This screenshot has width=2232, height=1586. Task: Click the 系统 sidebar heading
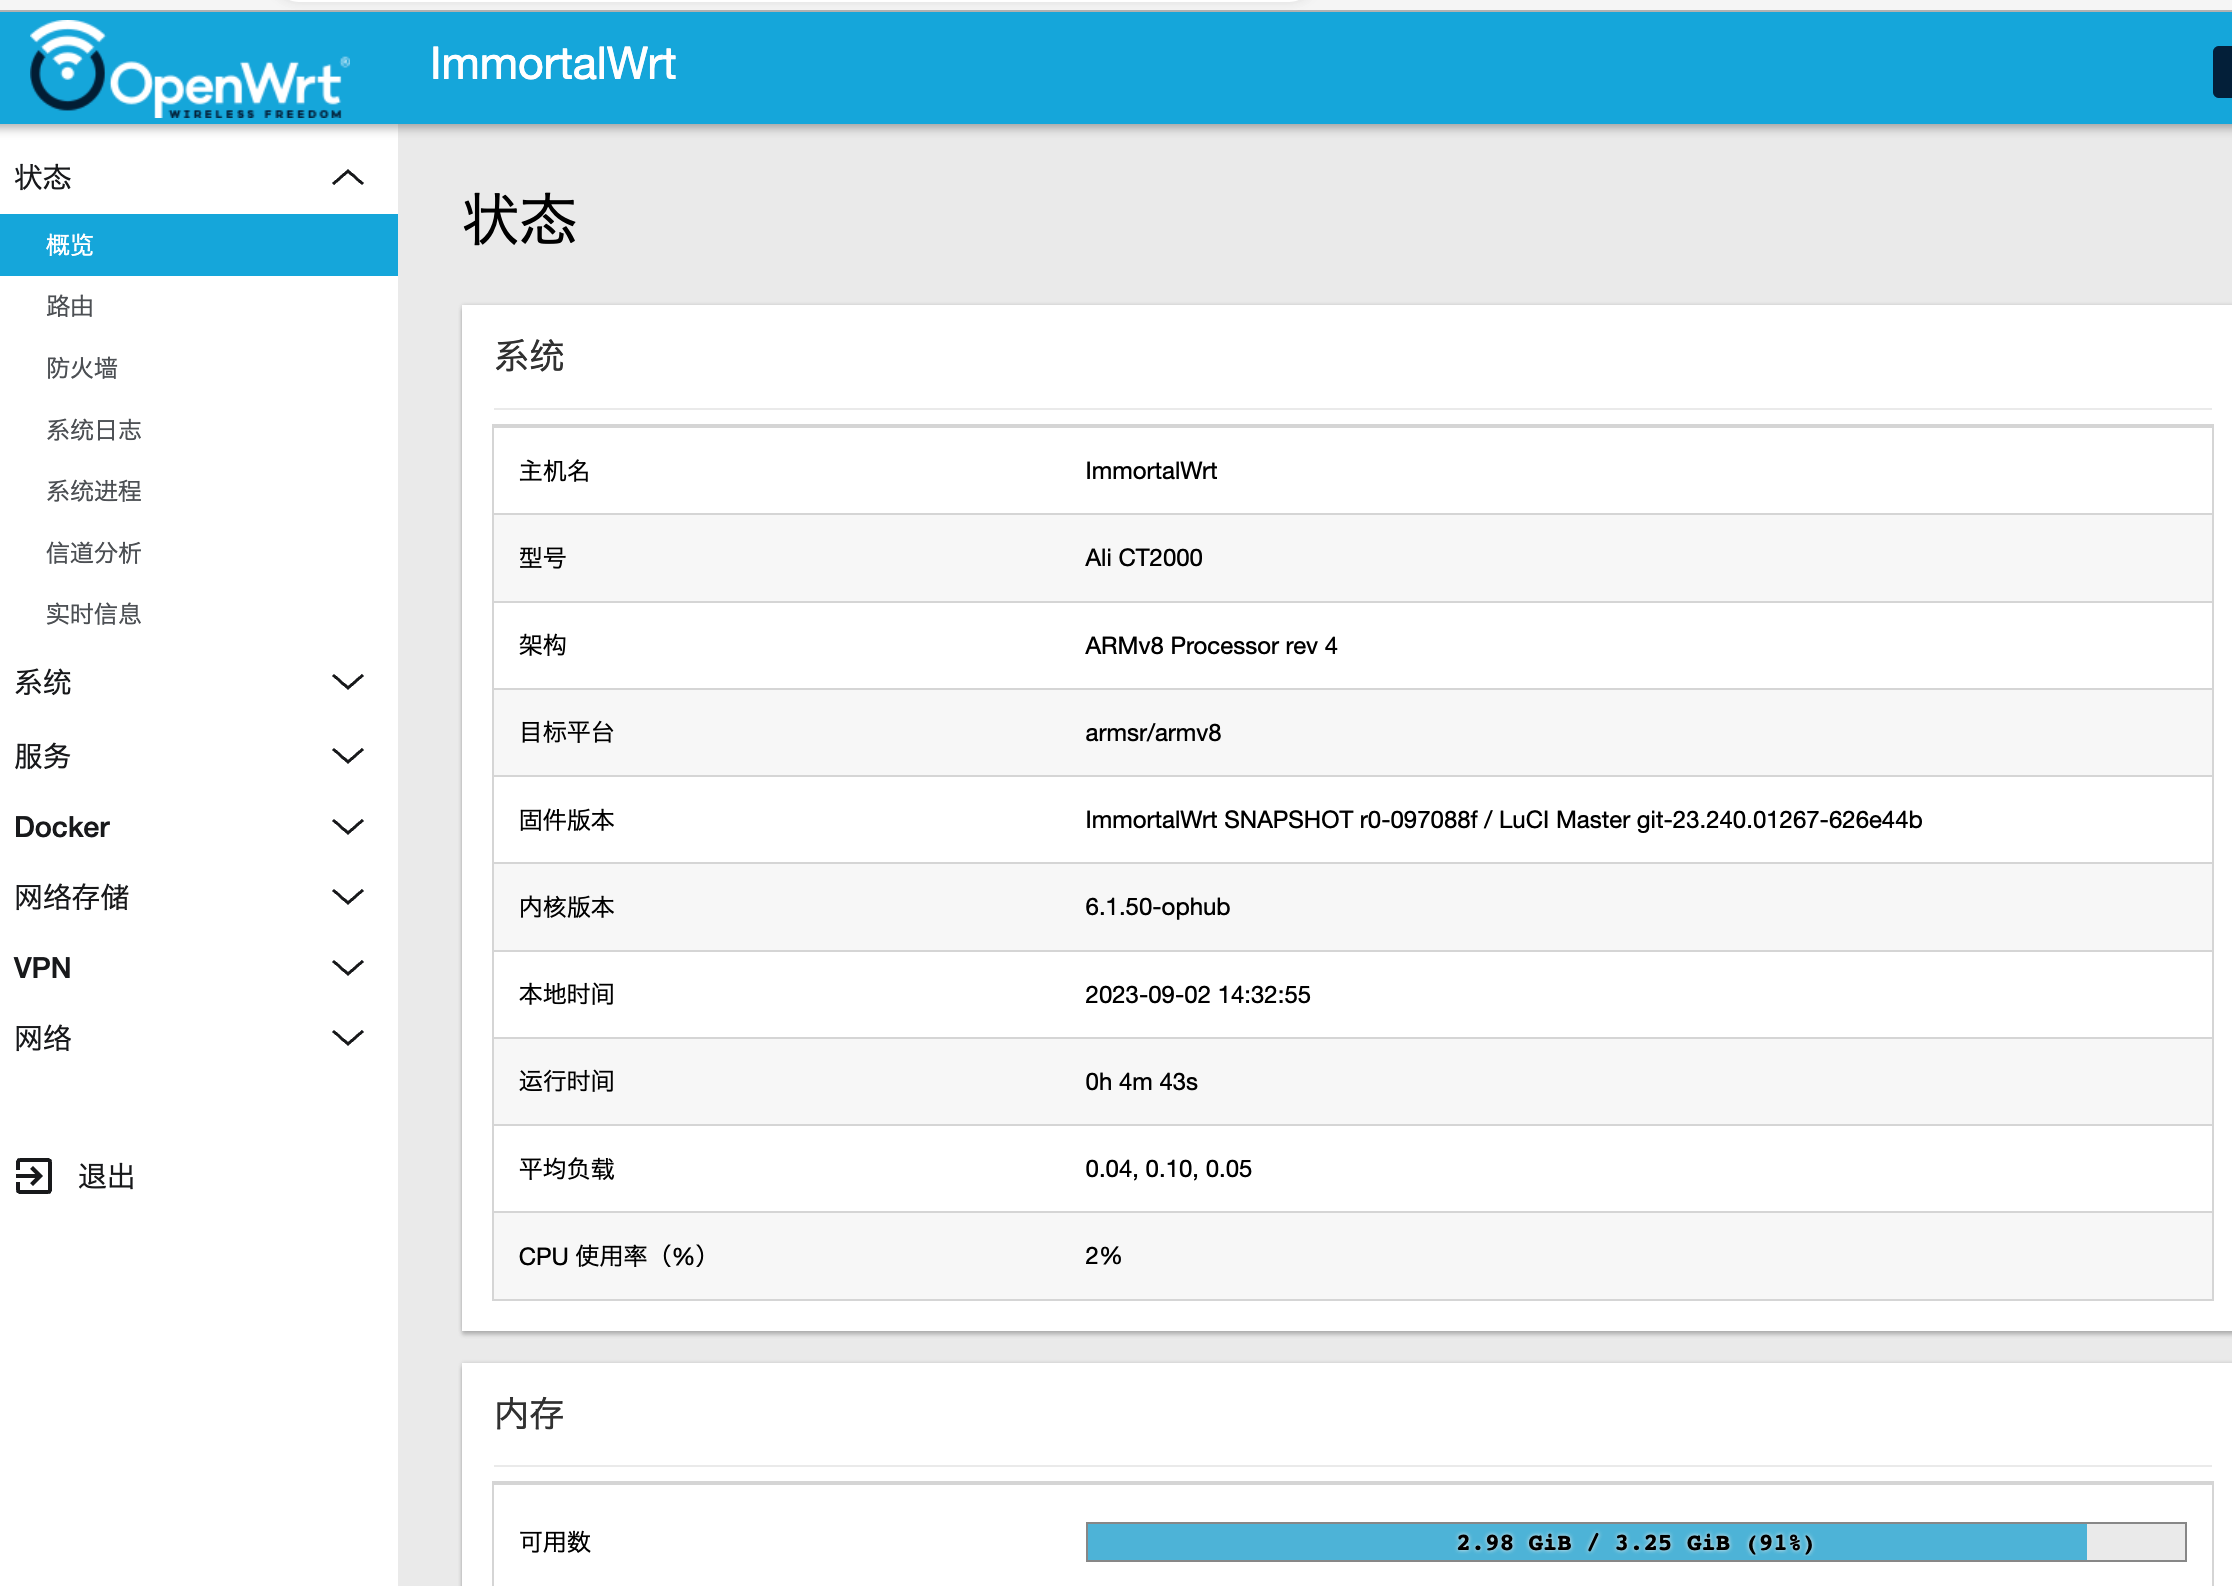(x=43, y=683)
